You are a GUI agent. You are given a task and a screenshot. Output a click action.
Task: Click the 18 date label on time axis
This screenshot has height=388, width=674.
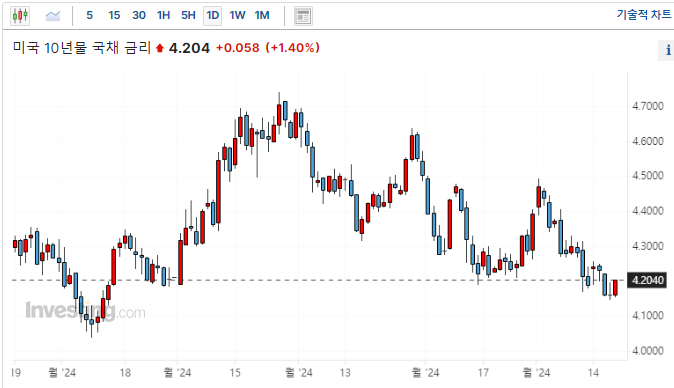click(x=125, y=372)
